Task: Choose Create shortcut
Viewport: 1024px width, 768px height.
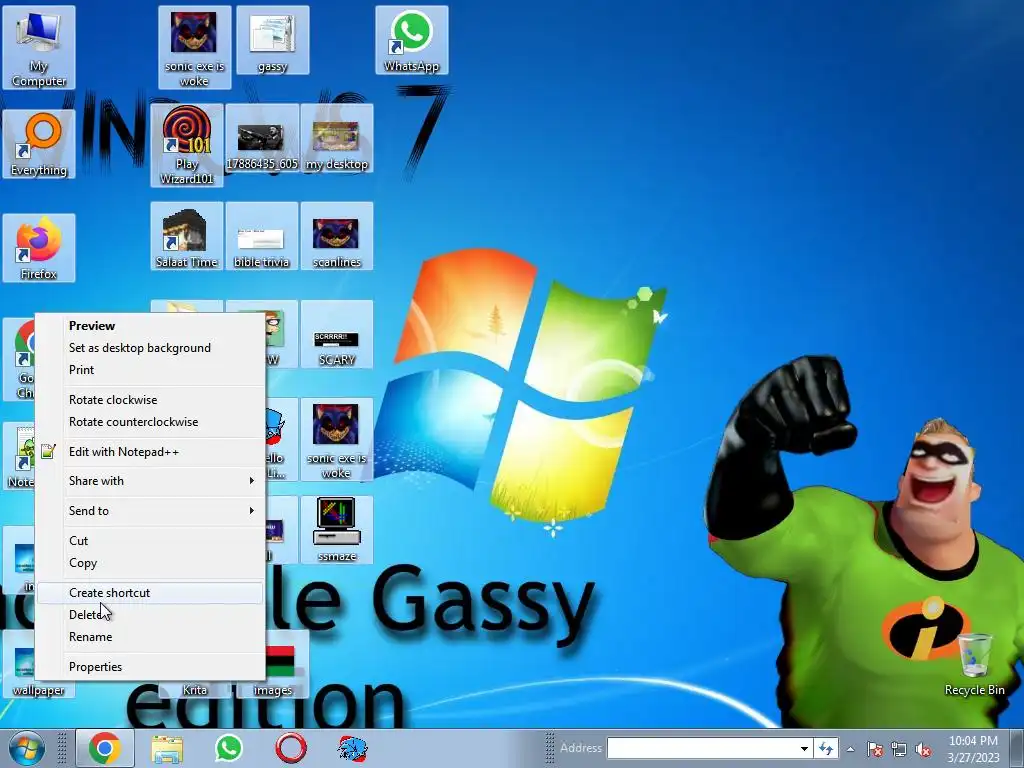Action: click(x=150, y=593)
